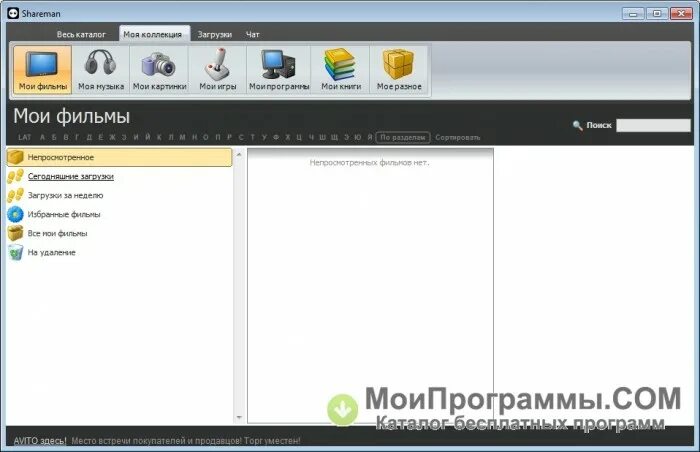Open the Мои программы computer category
Screen dimensions: 700x452
(x=279, y=70)
